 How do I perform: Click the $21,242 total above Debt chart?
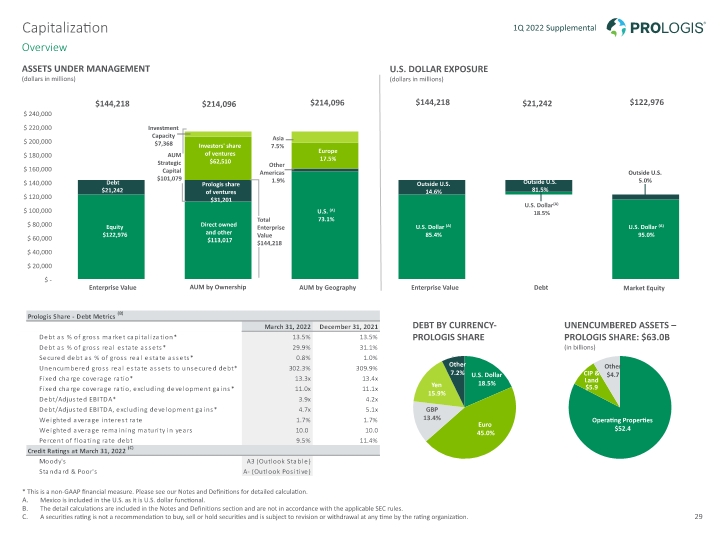click(537, 103)
